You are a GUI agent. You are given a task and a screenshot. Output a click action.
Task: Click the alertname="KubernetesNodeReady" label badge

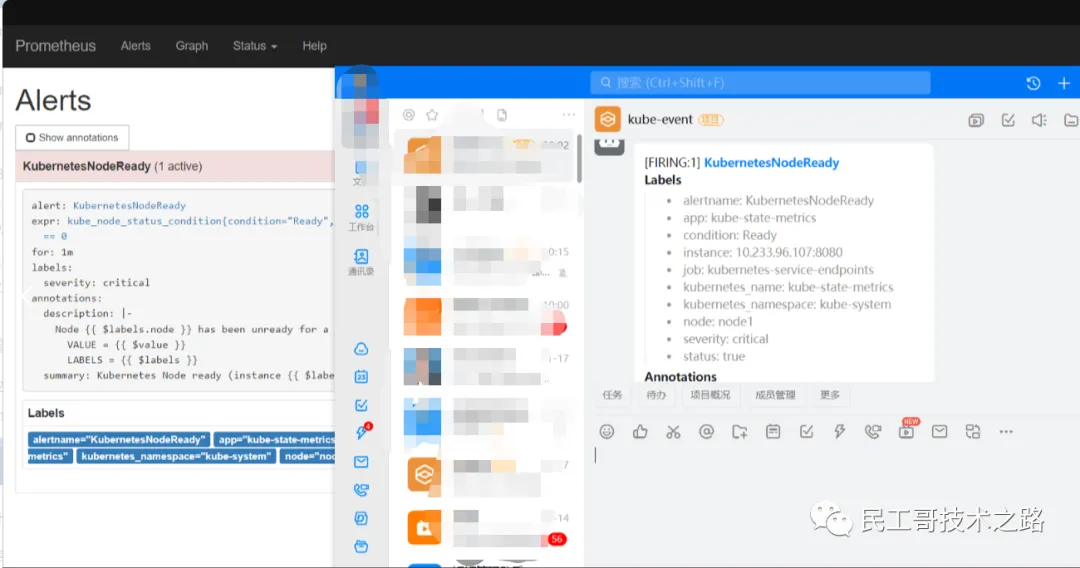click(118, 439)
